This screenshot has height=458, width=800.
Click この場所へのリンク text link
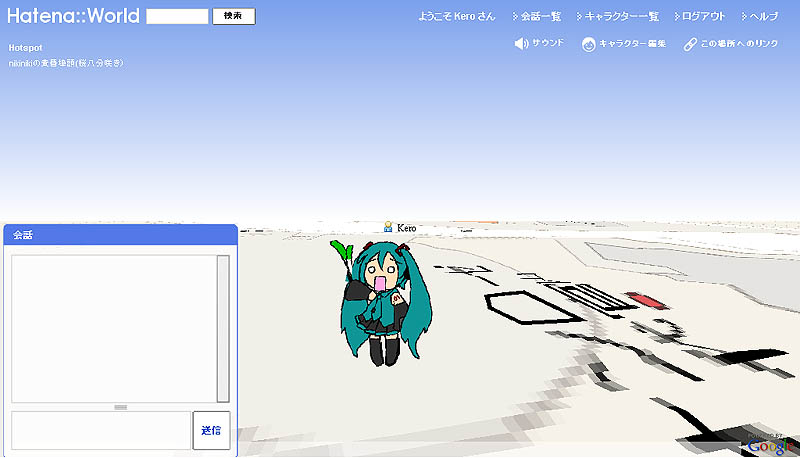[739, 44]
